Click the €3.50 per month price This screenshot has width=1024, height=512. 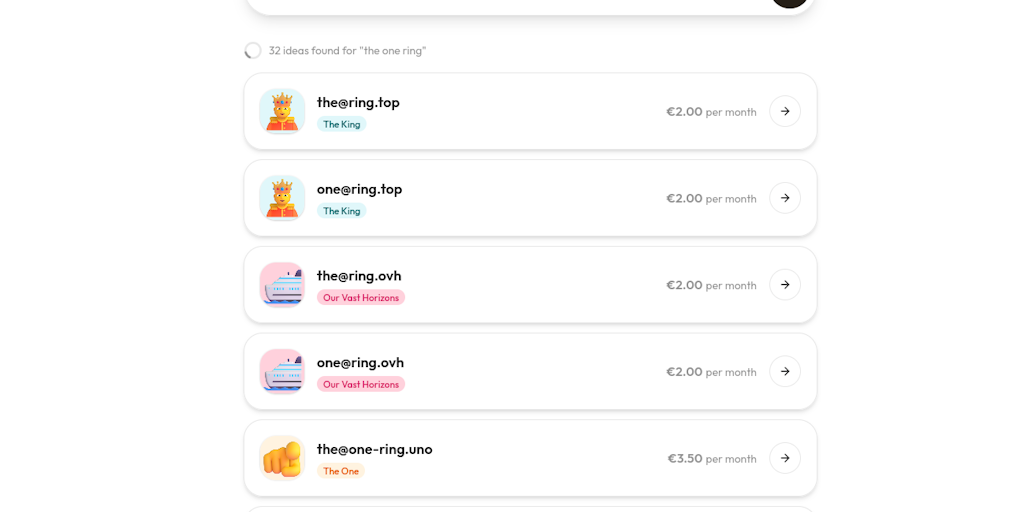pyautogui.click(x=711, y=458)
